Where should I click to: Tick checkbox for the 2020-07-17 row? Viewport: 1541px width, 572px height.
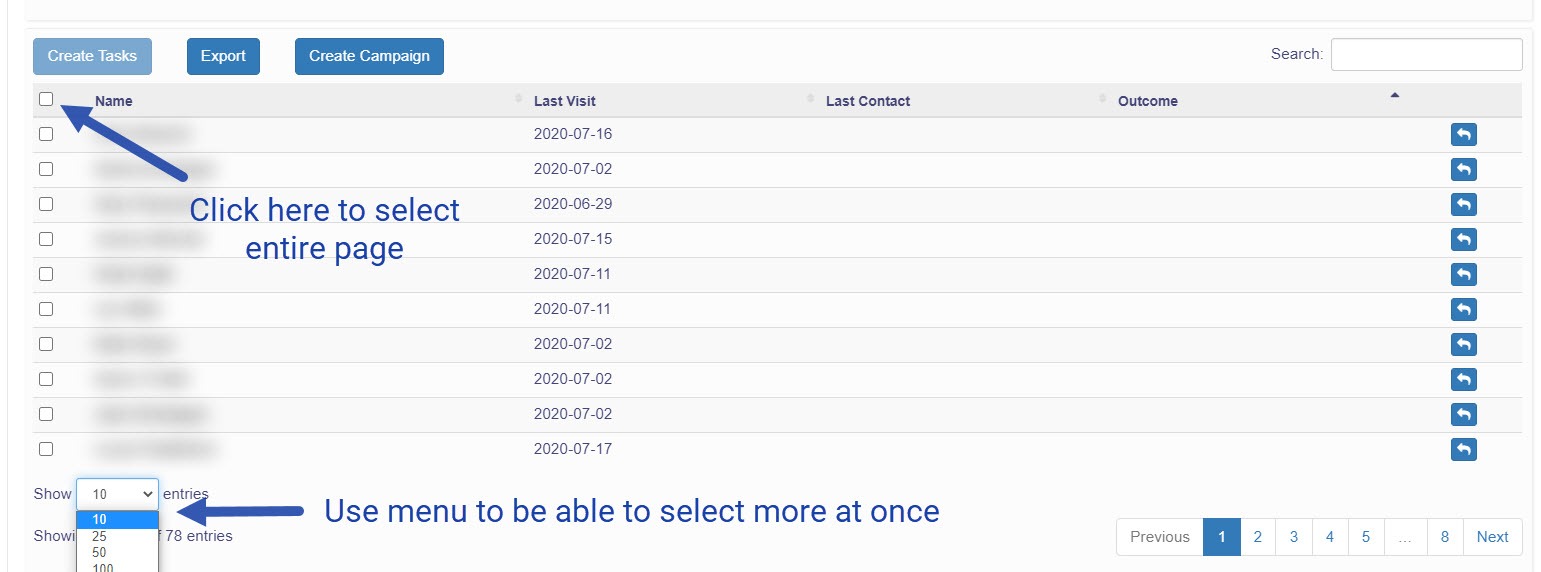click(x=46, y=449)
